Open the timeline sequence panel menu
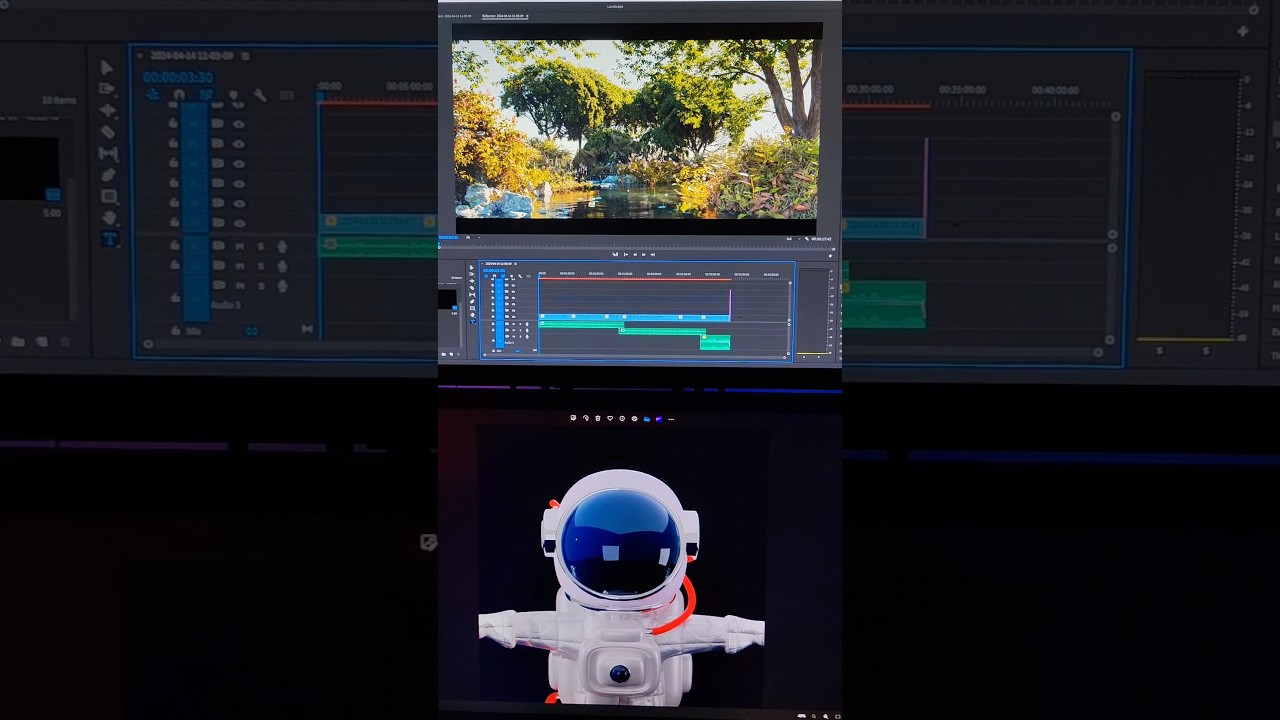This screenshot has height=720, width=1280. [x=516, y=264]
